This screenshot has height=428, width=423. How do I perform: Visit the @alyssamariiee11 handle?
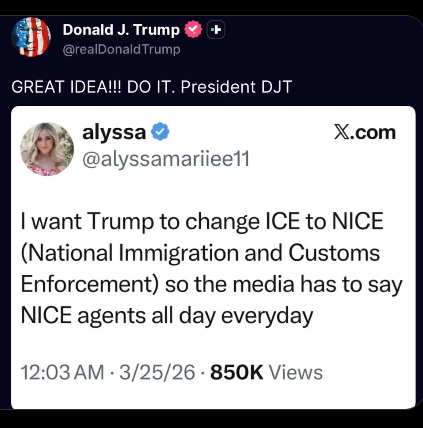pos(166,159)
